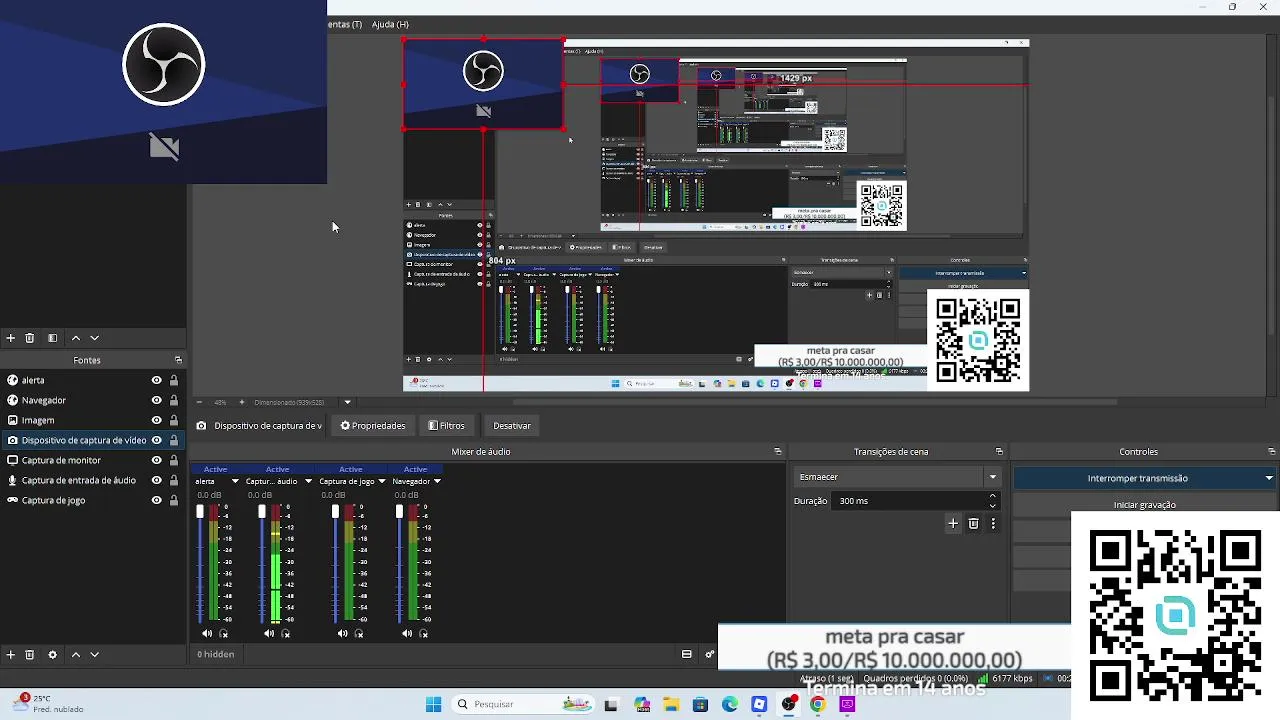
Task: Open Google Chrome from the taskbar
Action: [x=818, y=704]
